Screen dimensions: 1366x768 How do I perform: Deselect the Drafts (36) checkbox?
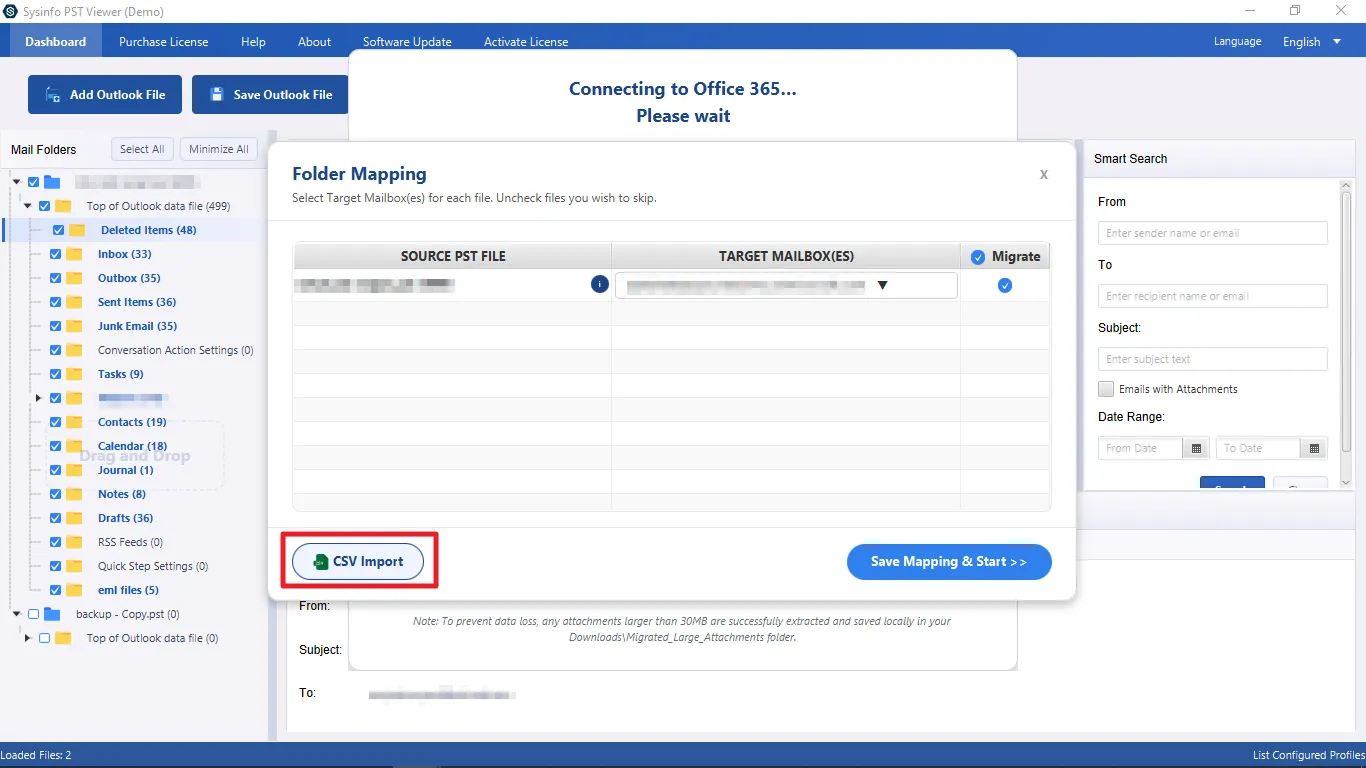click(55, 518)
